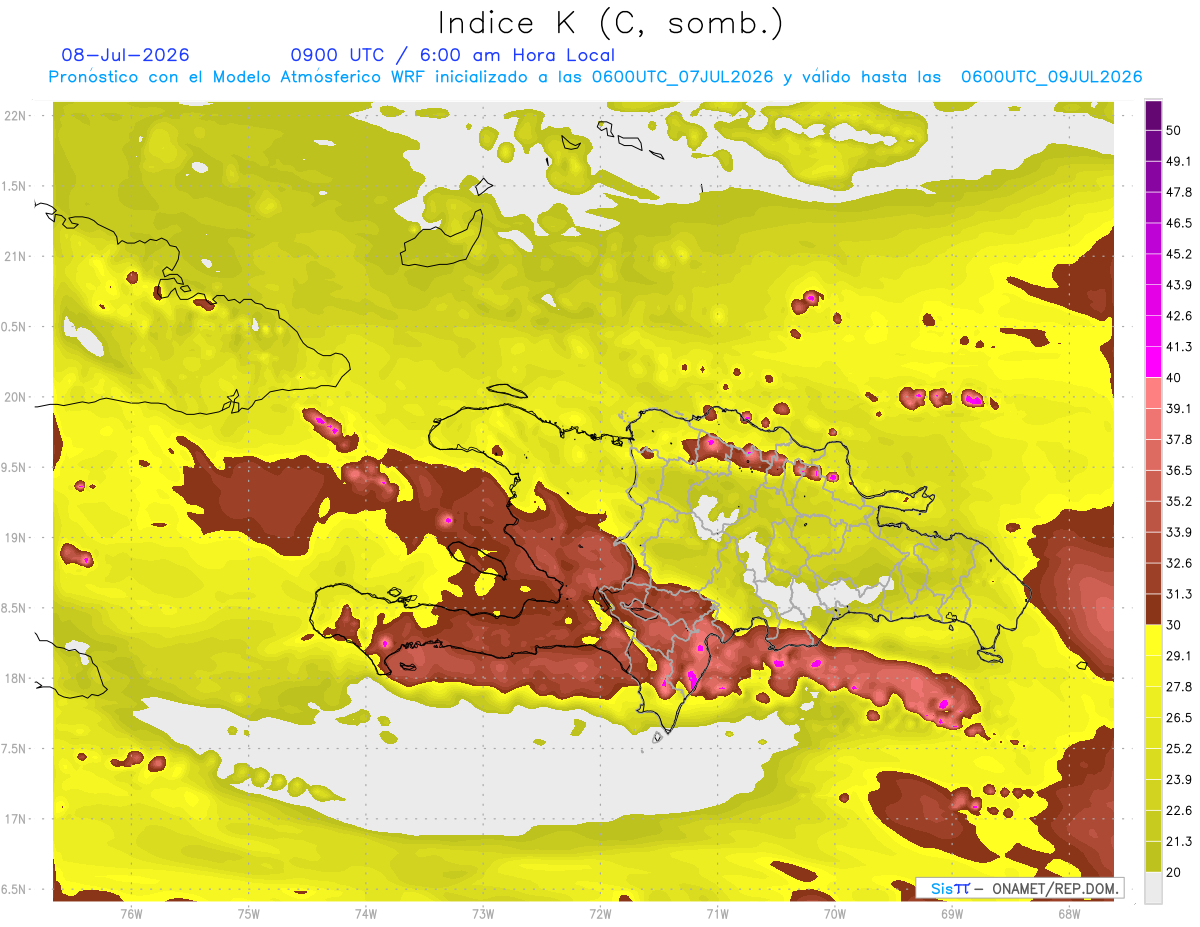The width and height of the screenshot is (1200, 927).
Task: Click the longitude axis label '70W'
Action: [835, 913]
